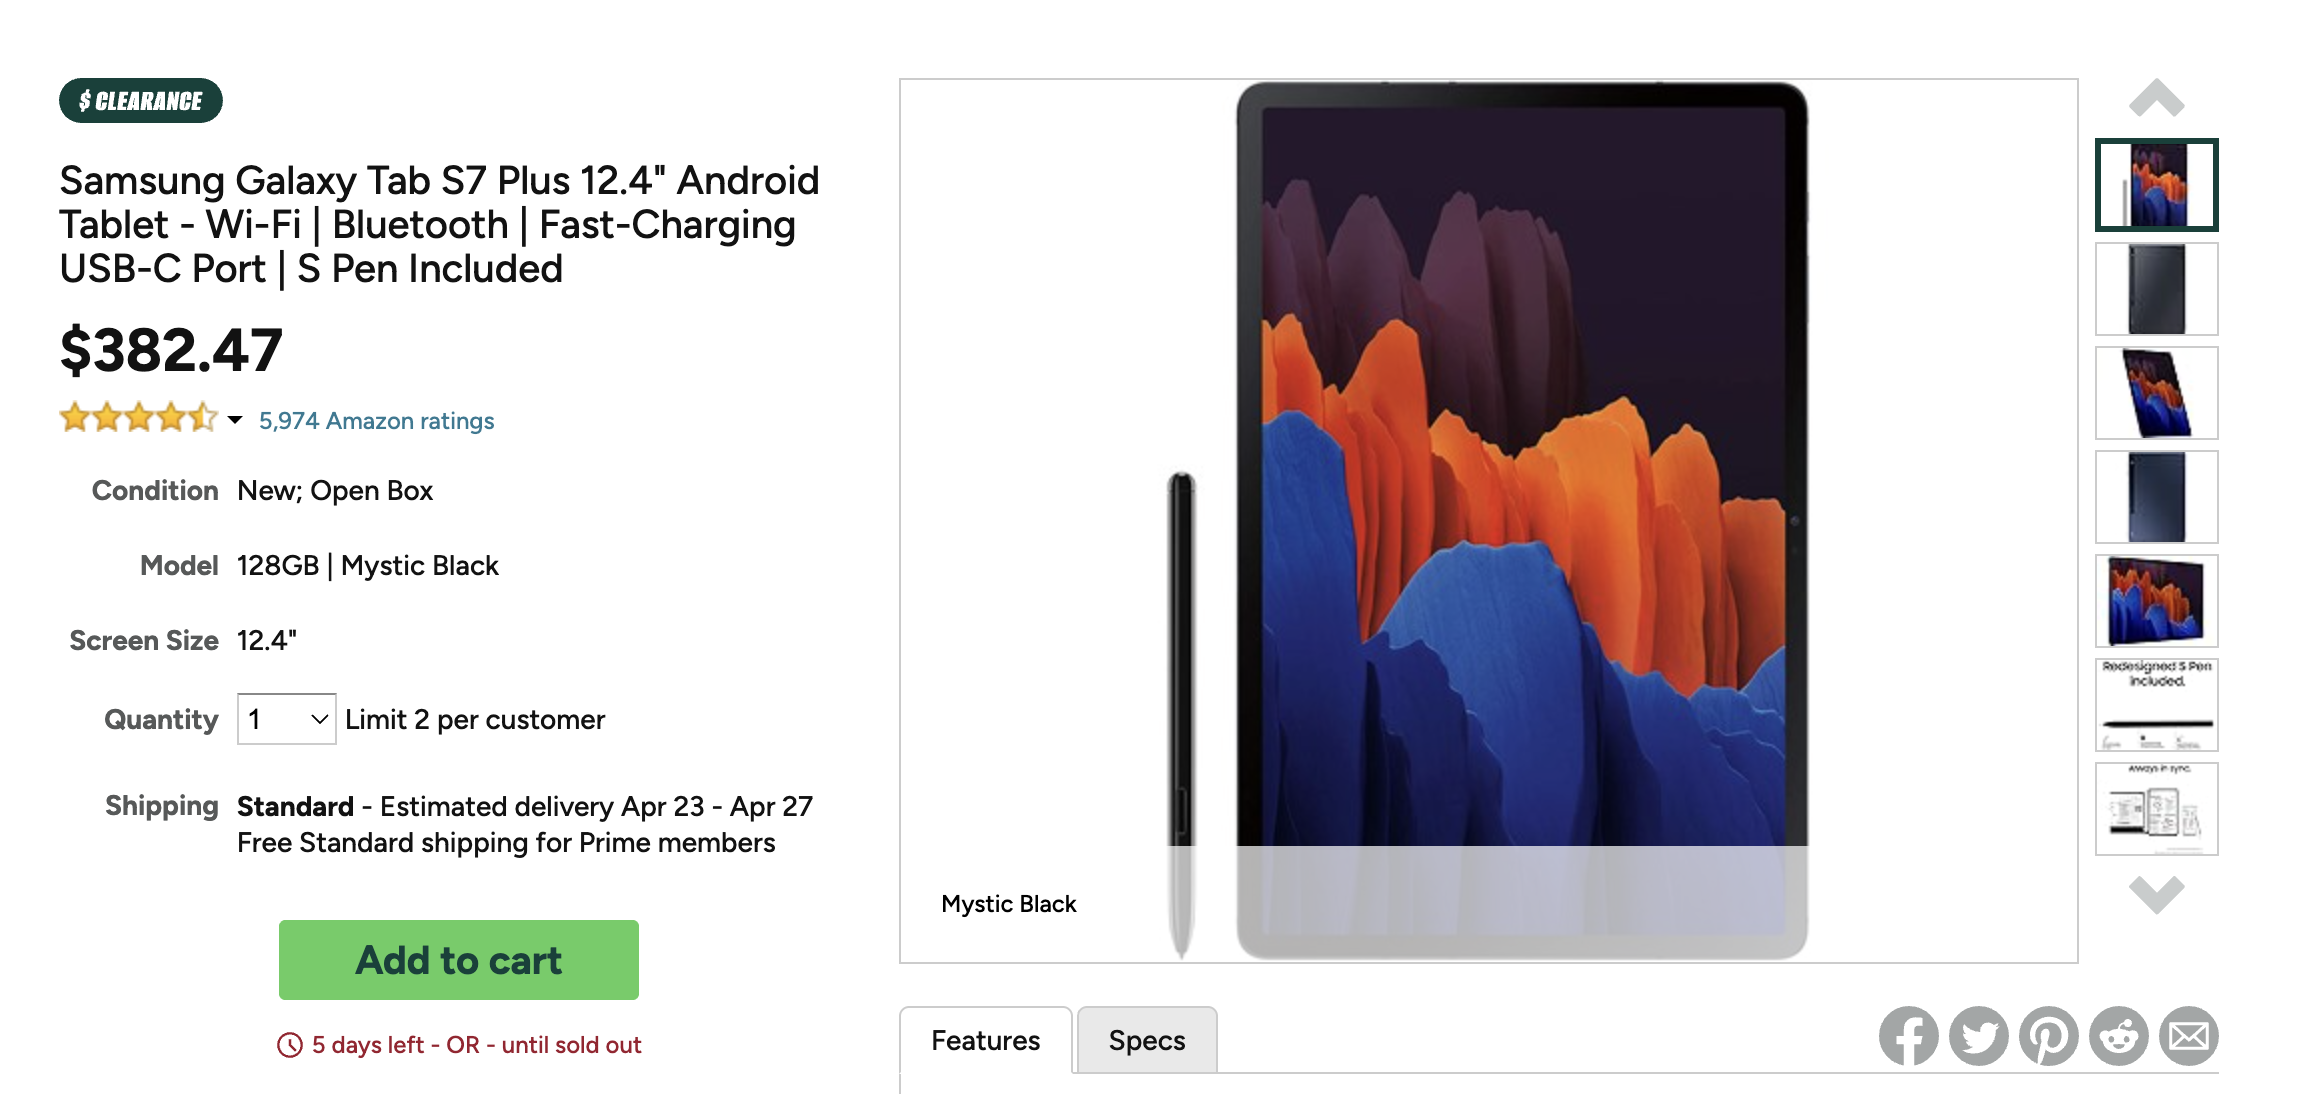
Task: Switch to the Specs tab
Action: (1147, 1040)
